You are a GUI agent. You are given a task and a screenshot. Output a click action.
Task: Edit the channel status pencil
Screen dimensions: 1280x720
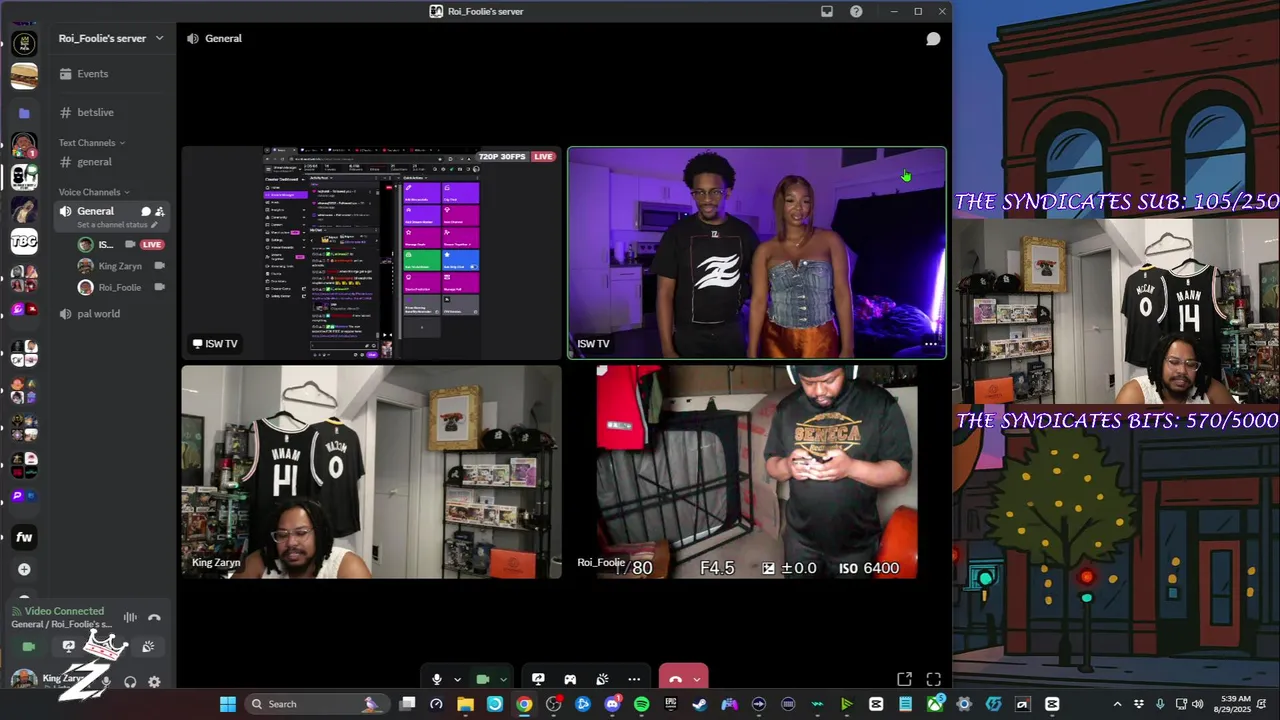[x=154, y=225]
